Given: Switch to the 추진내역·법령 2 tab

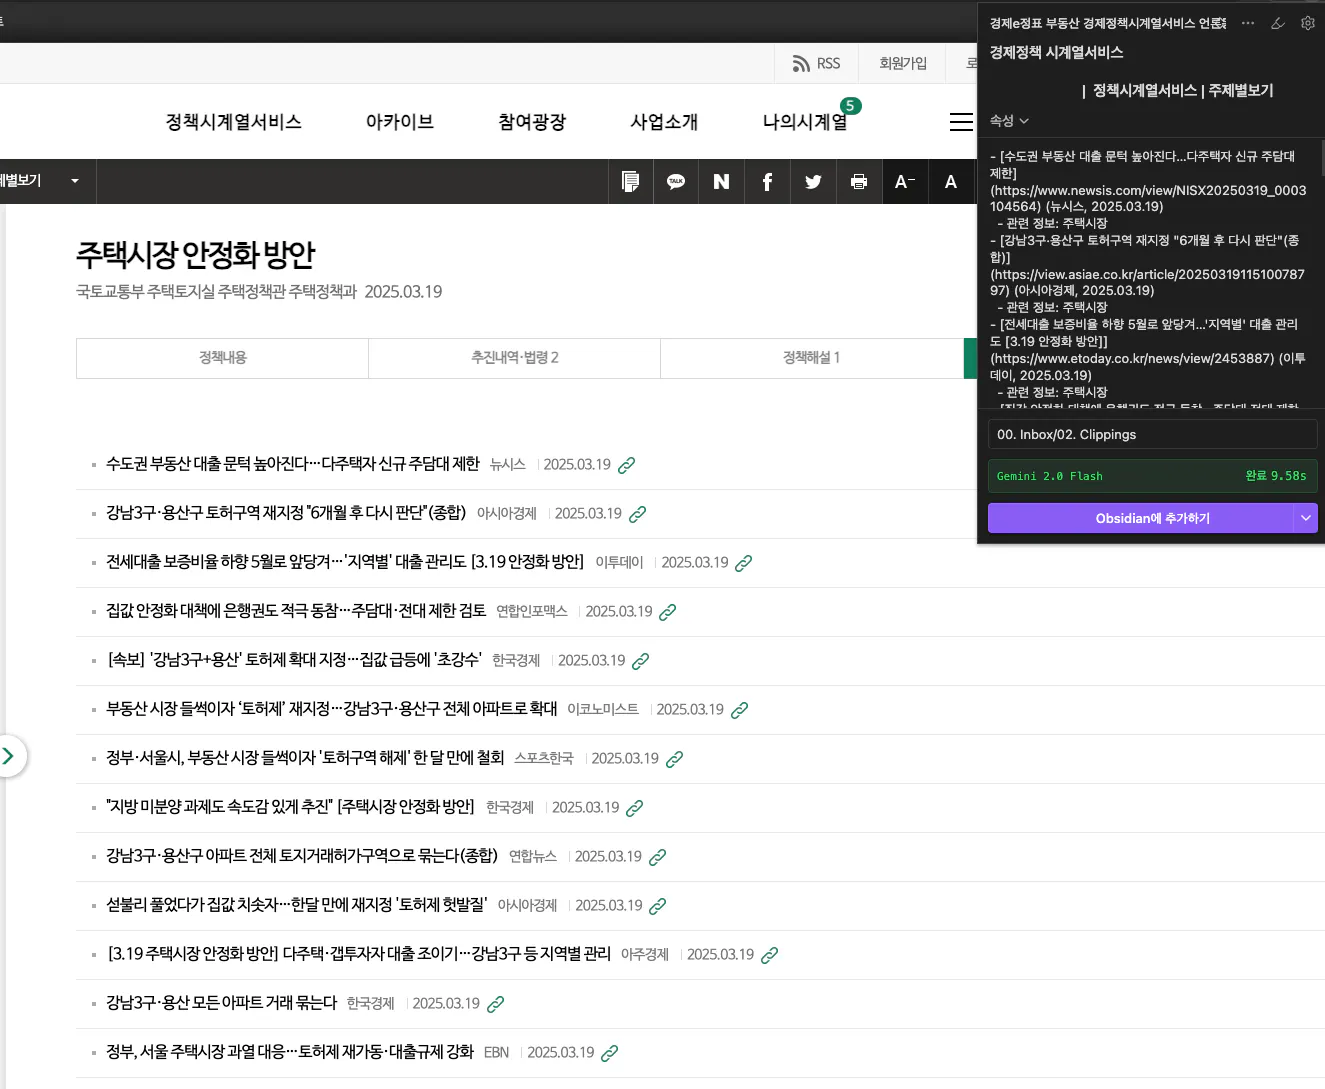Looking at the screenshot, I should (x=515, y=358).
